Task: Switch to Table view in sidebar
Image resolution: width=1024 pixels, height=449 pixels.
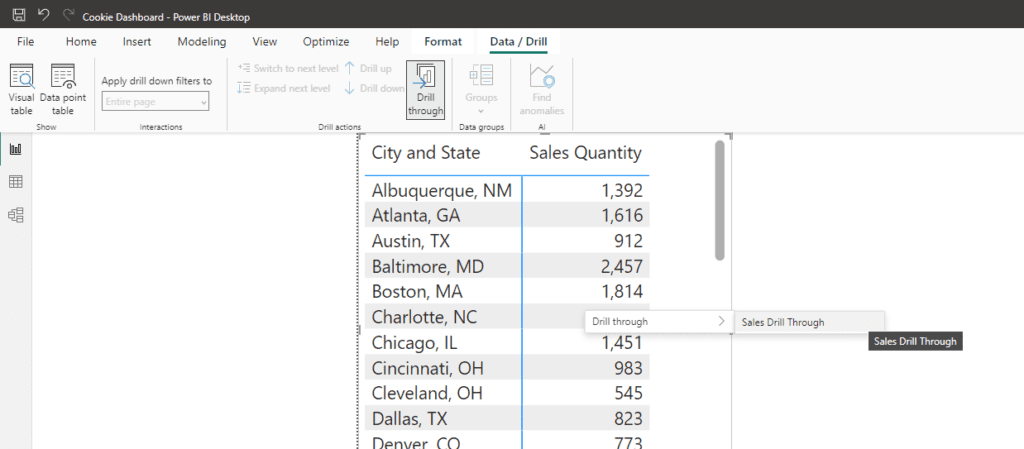Action: point(16,182)
